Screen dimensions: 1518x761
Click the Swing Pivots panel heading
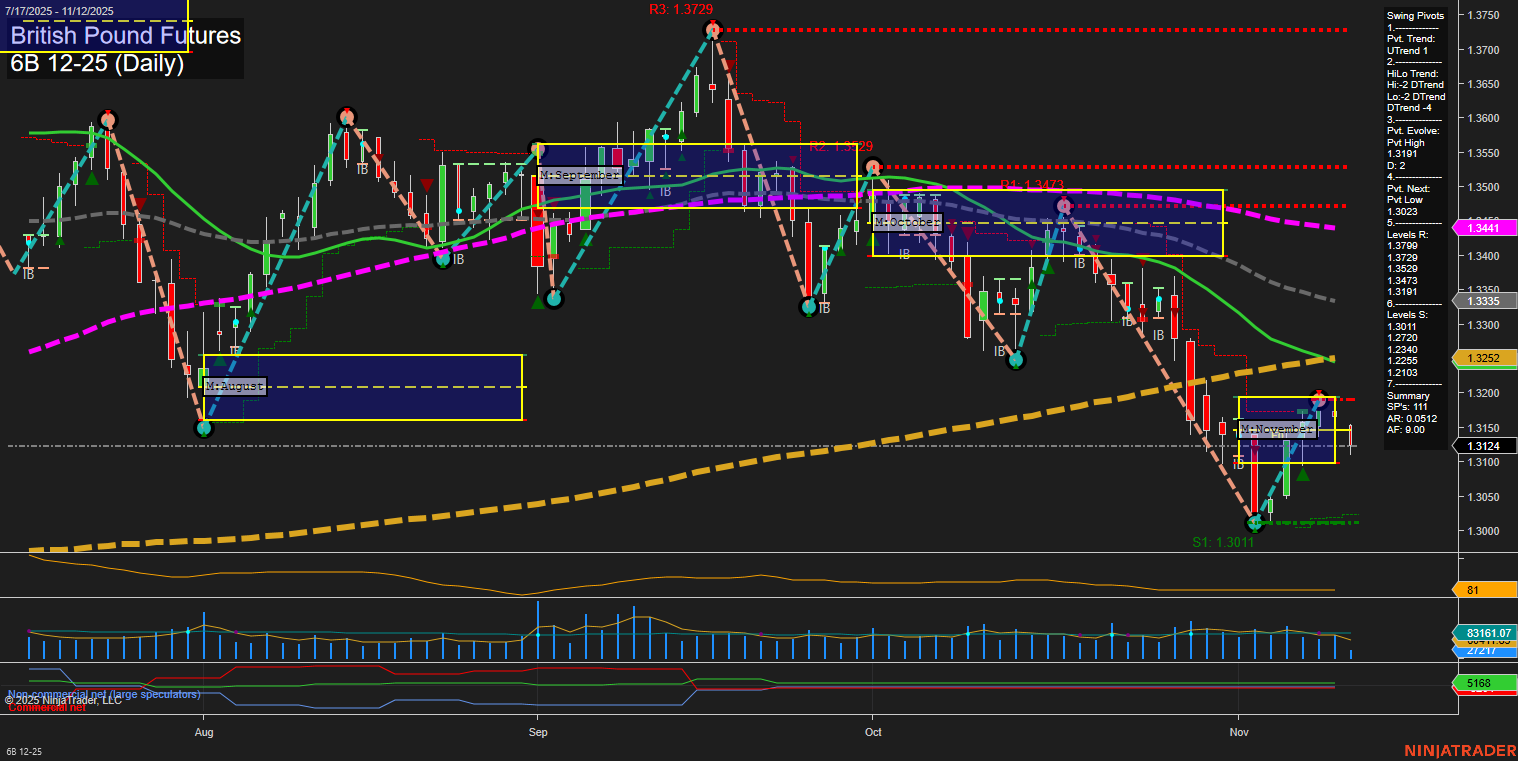click(1415, 16)
